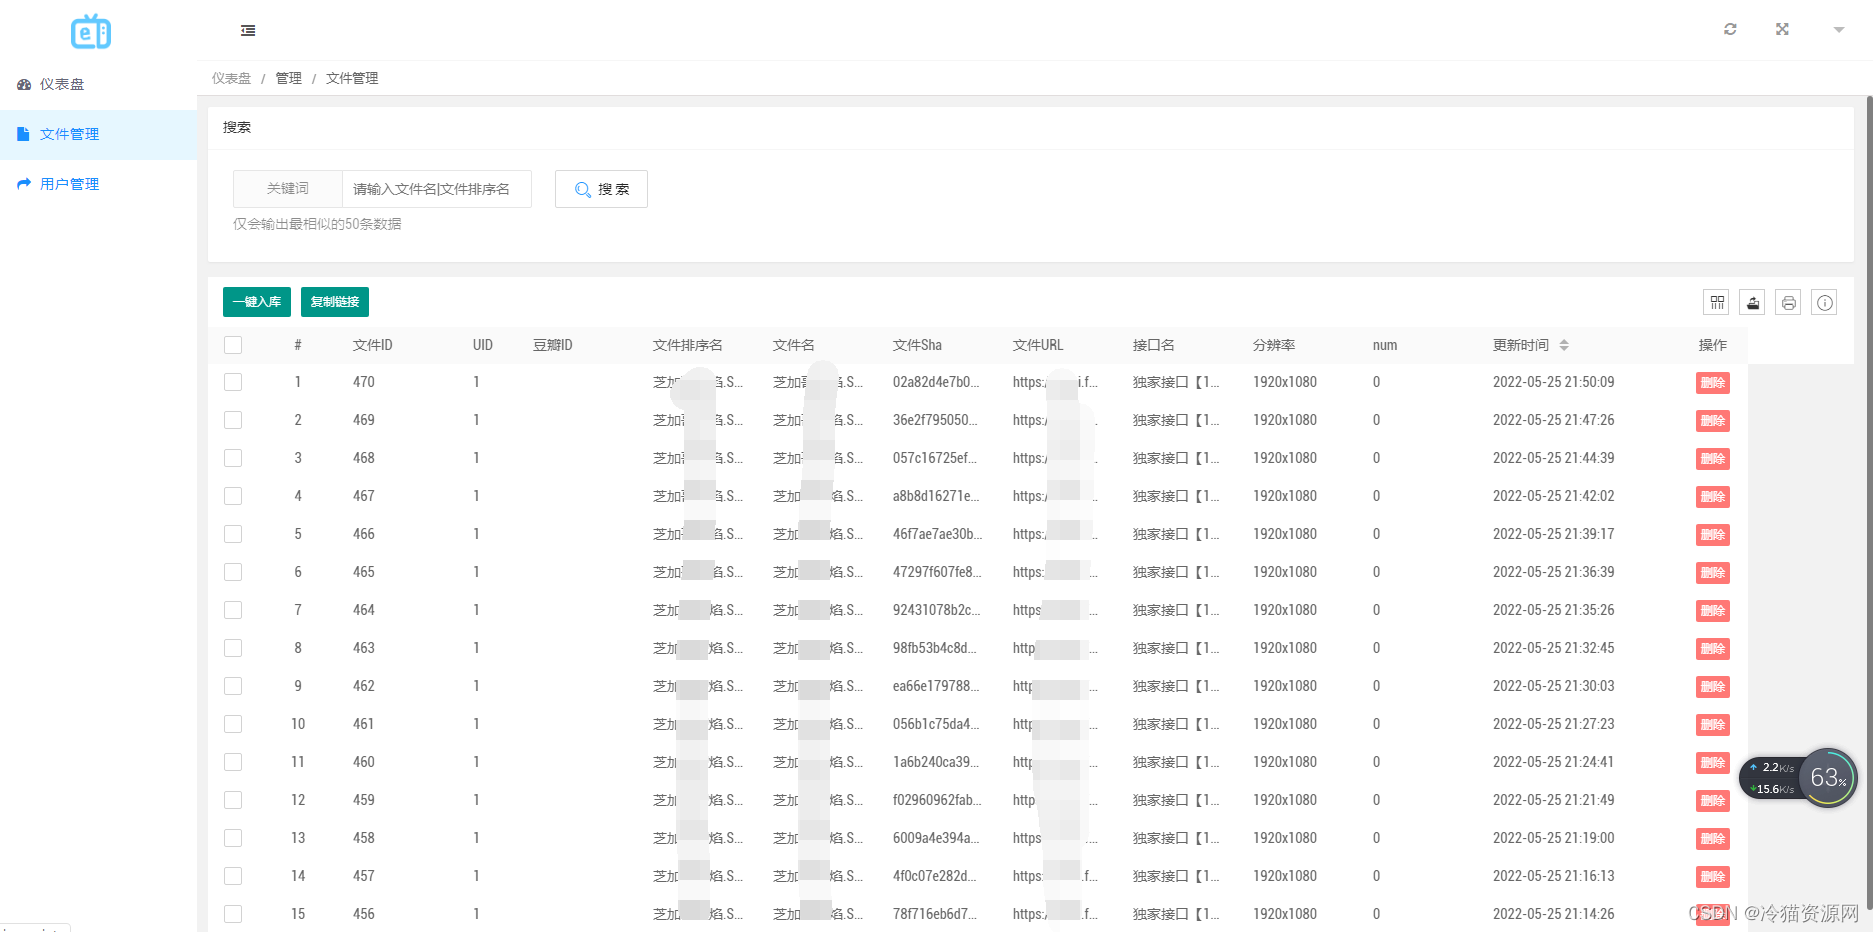1873x932 pixels.
Task: Toggle fullscreen with the expand icon
Action: click(1782, 29)
